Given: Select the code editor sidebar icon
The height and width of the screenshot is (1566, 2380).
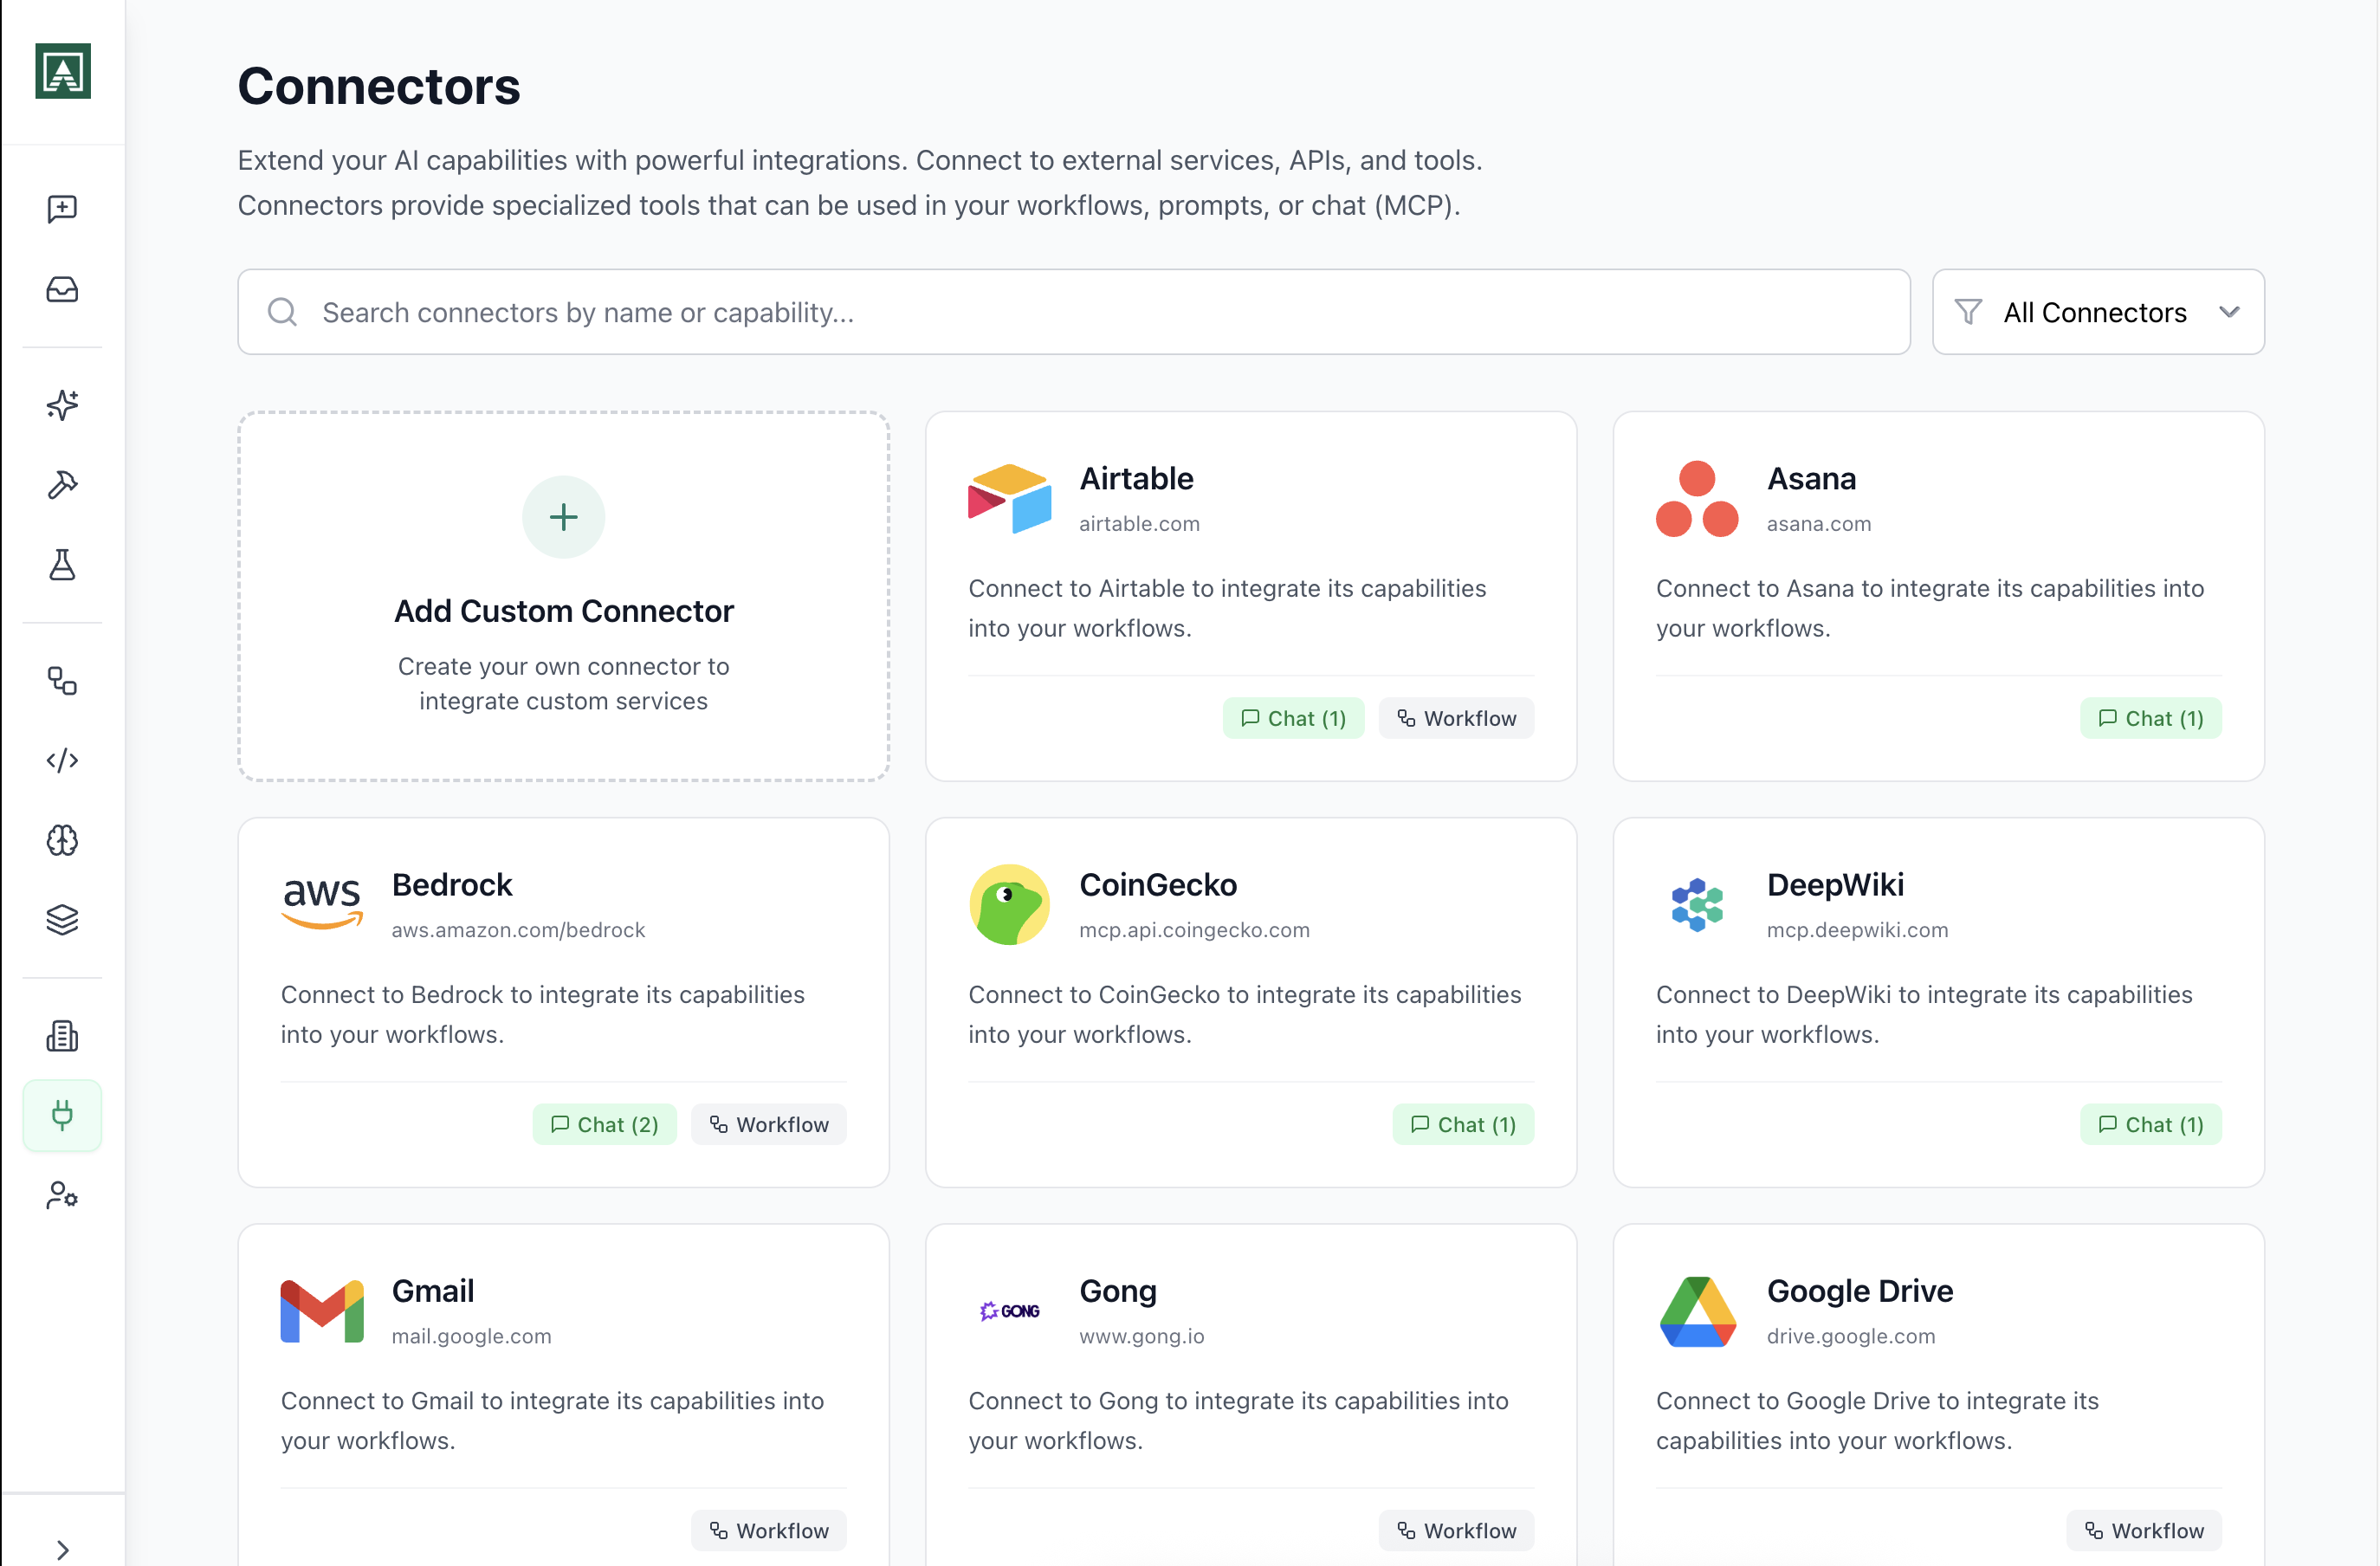Looking at the screenshot, I should (x=62, y=760).
